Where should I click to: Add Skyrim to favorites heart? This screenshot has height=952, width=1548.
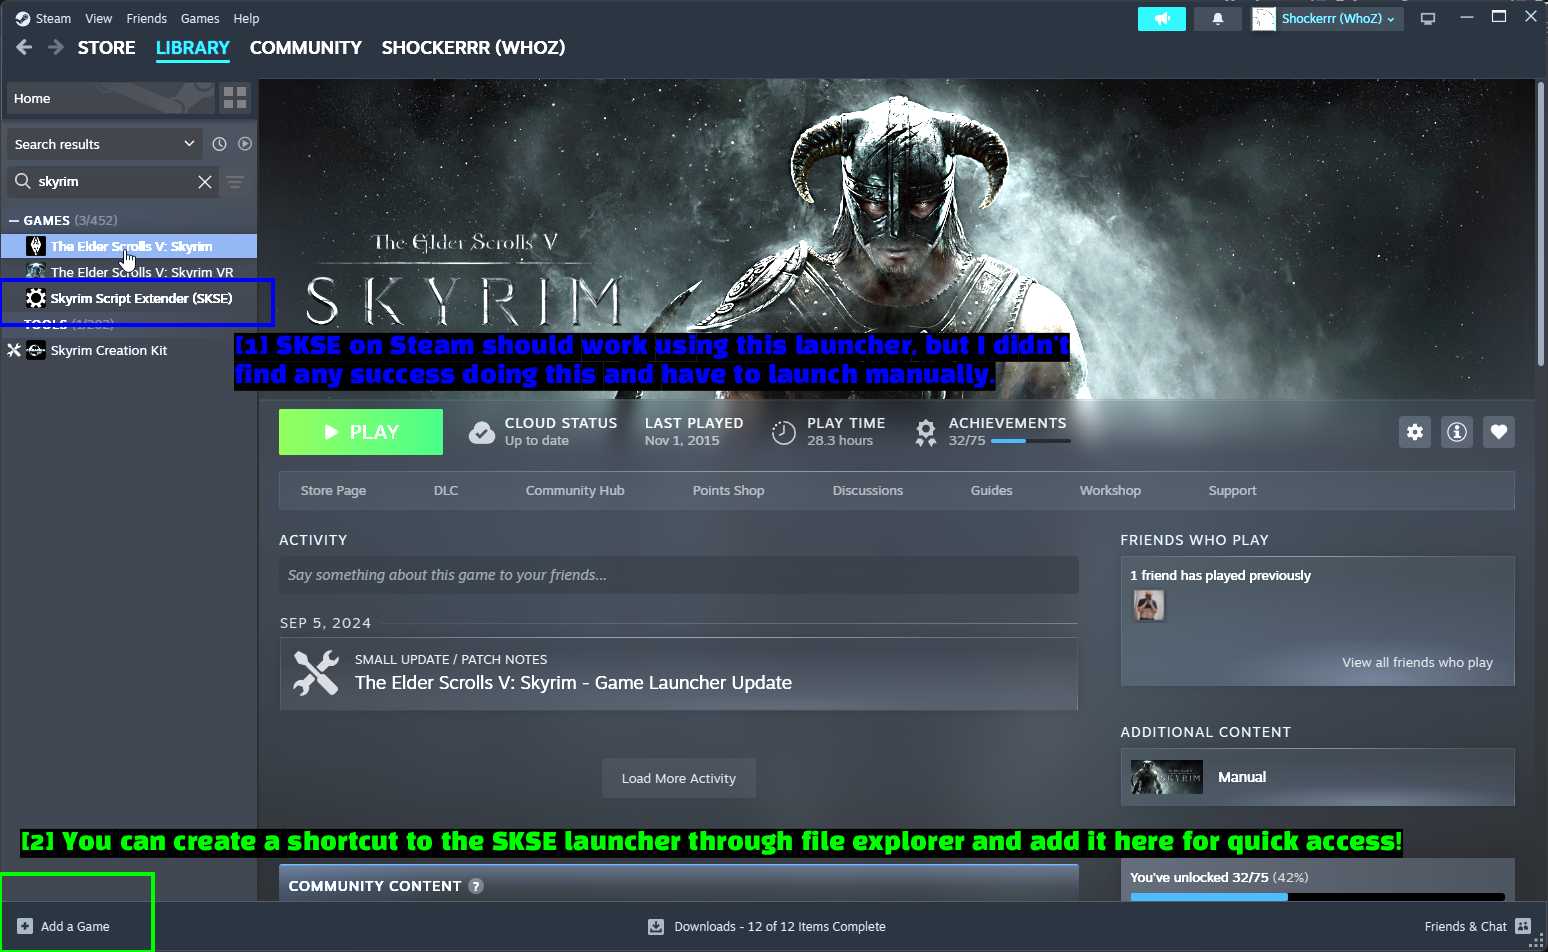[1499, 432]
